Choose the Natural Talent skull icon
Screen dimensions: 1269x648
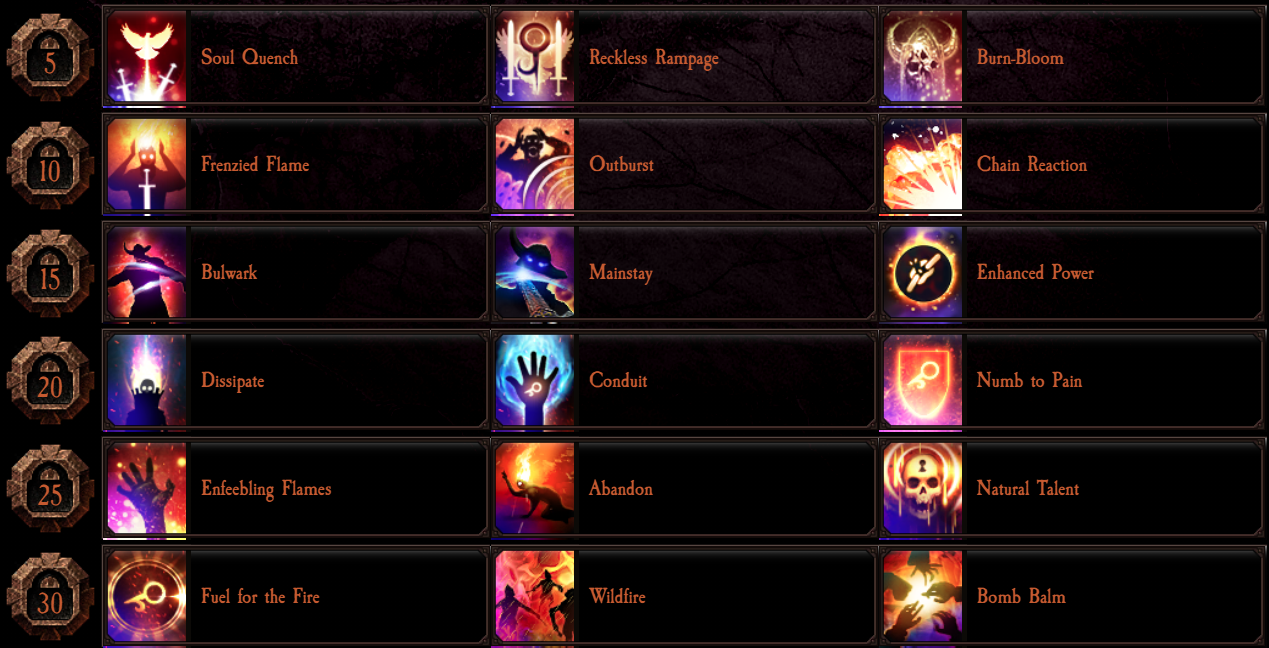(x=923, y=489)
